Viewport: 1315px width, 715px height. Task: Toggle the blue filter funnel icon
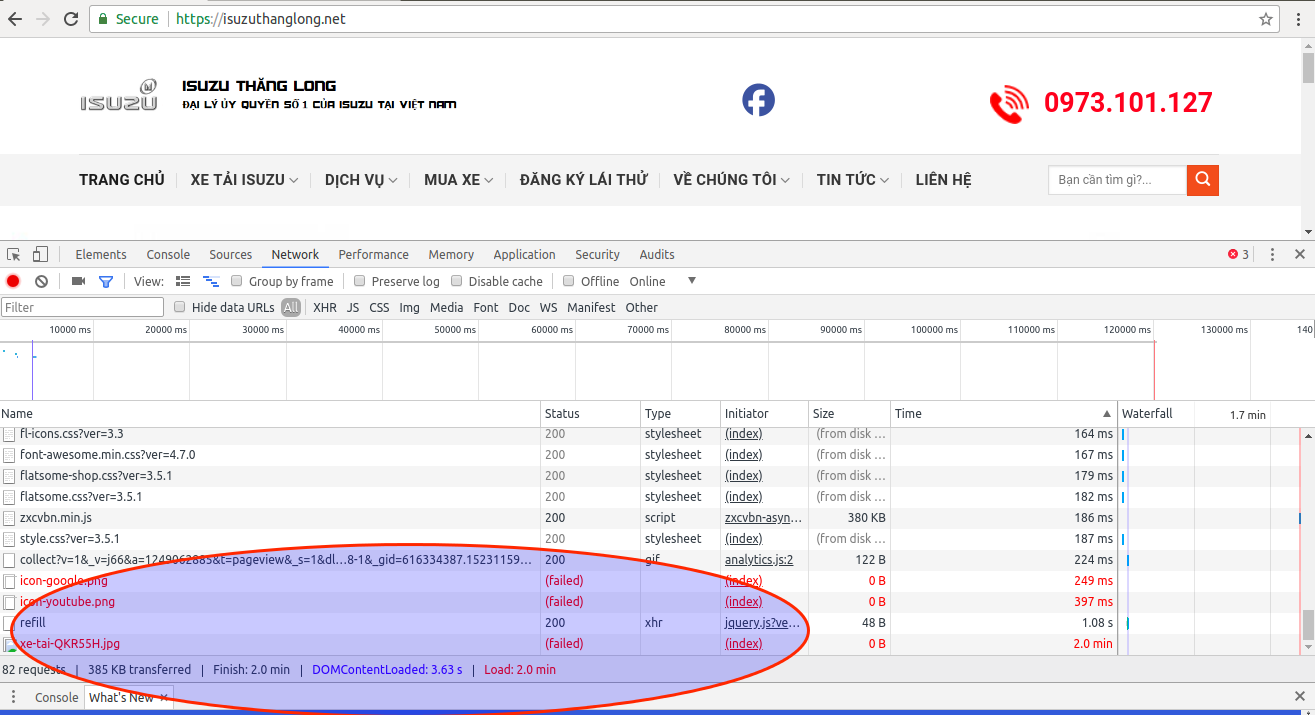(x=106, y=281)
